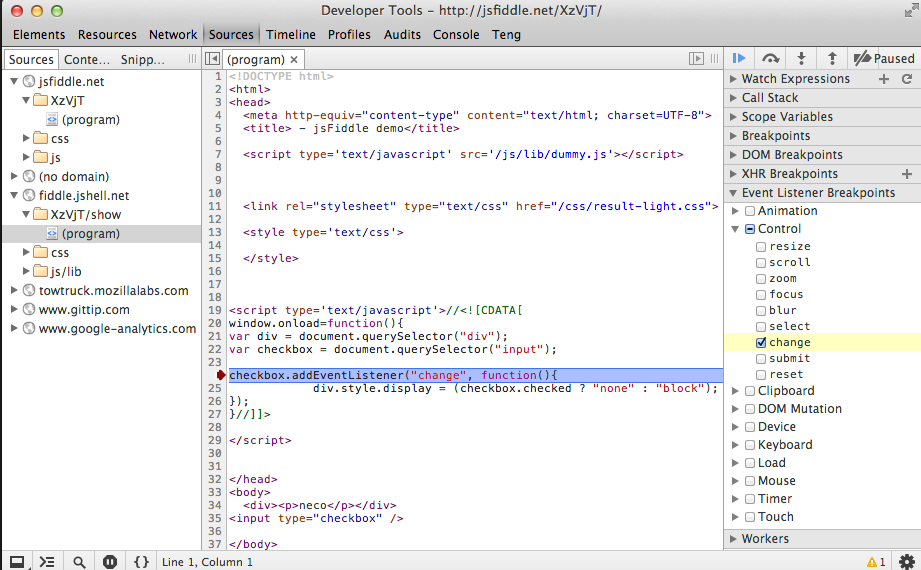Select the Snippets navigator tab
Image resolution: width=921 pixels, height=570 pixels.
[143, 59]
